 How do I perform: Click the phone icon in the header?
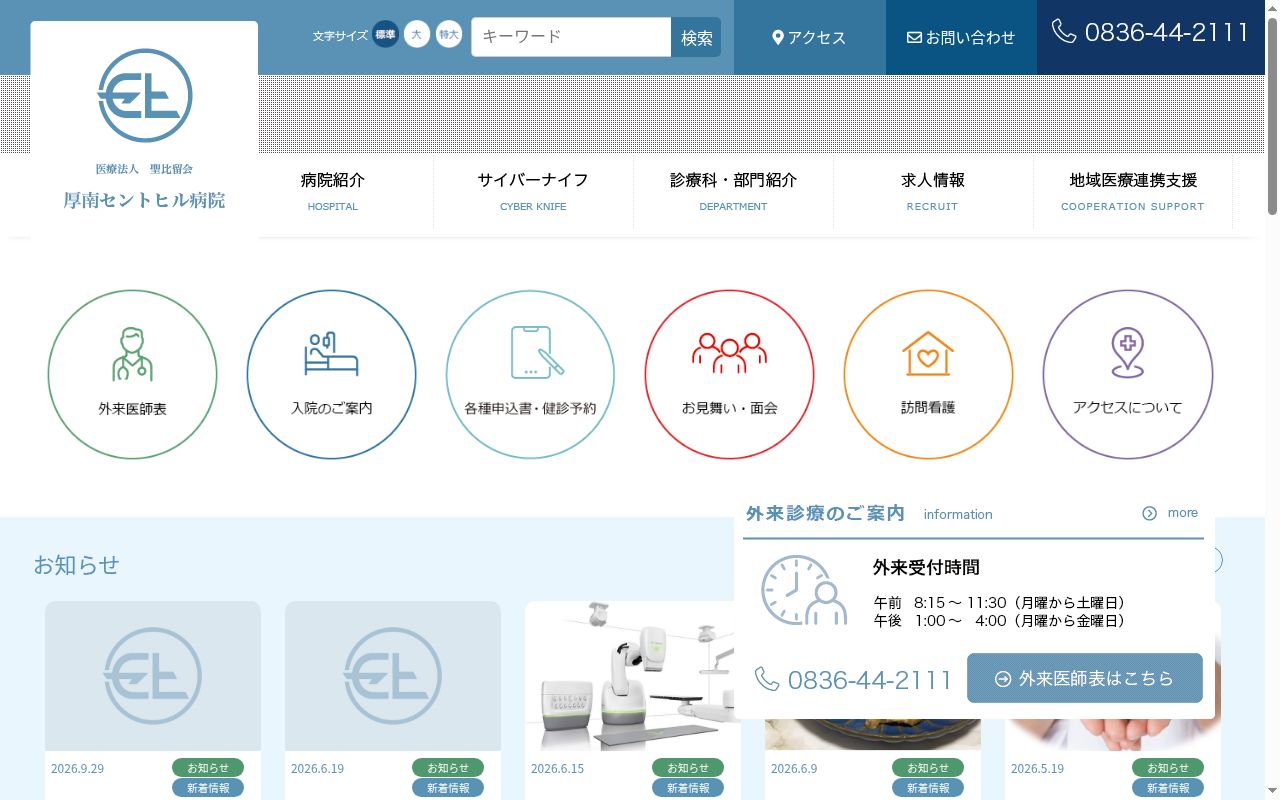(1064, 32)
